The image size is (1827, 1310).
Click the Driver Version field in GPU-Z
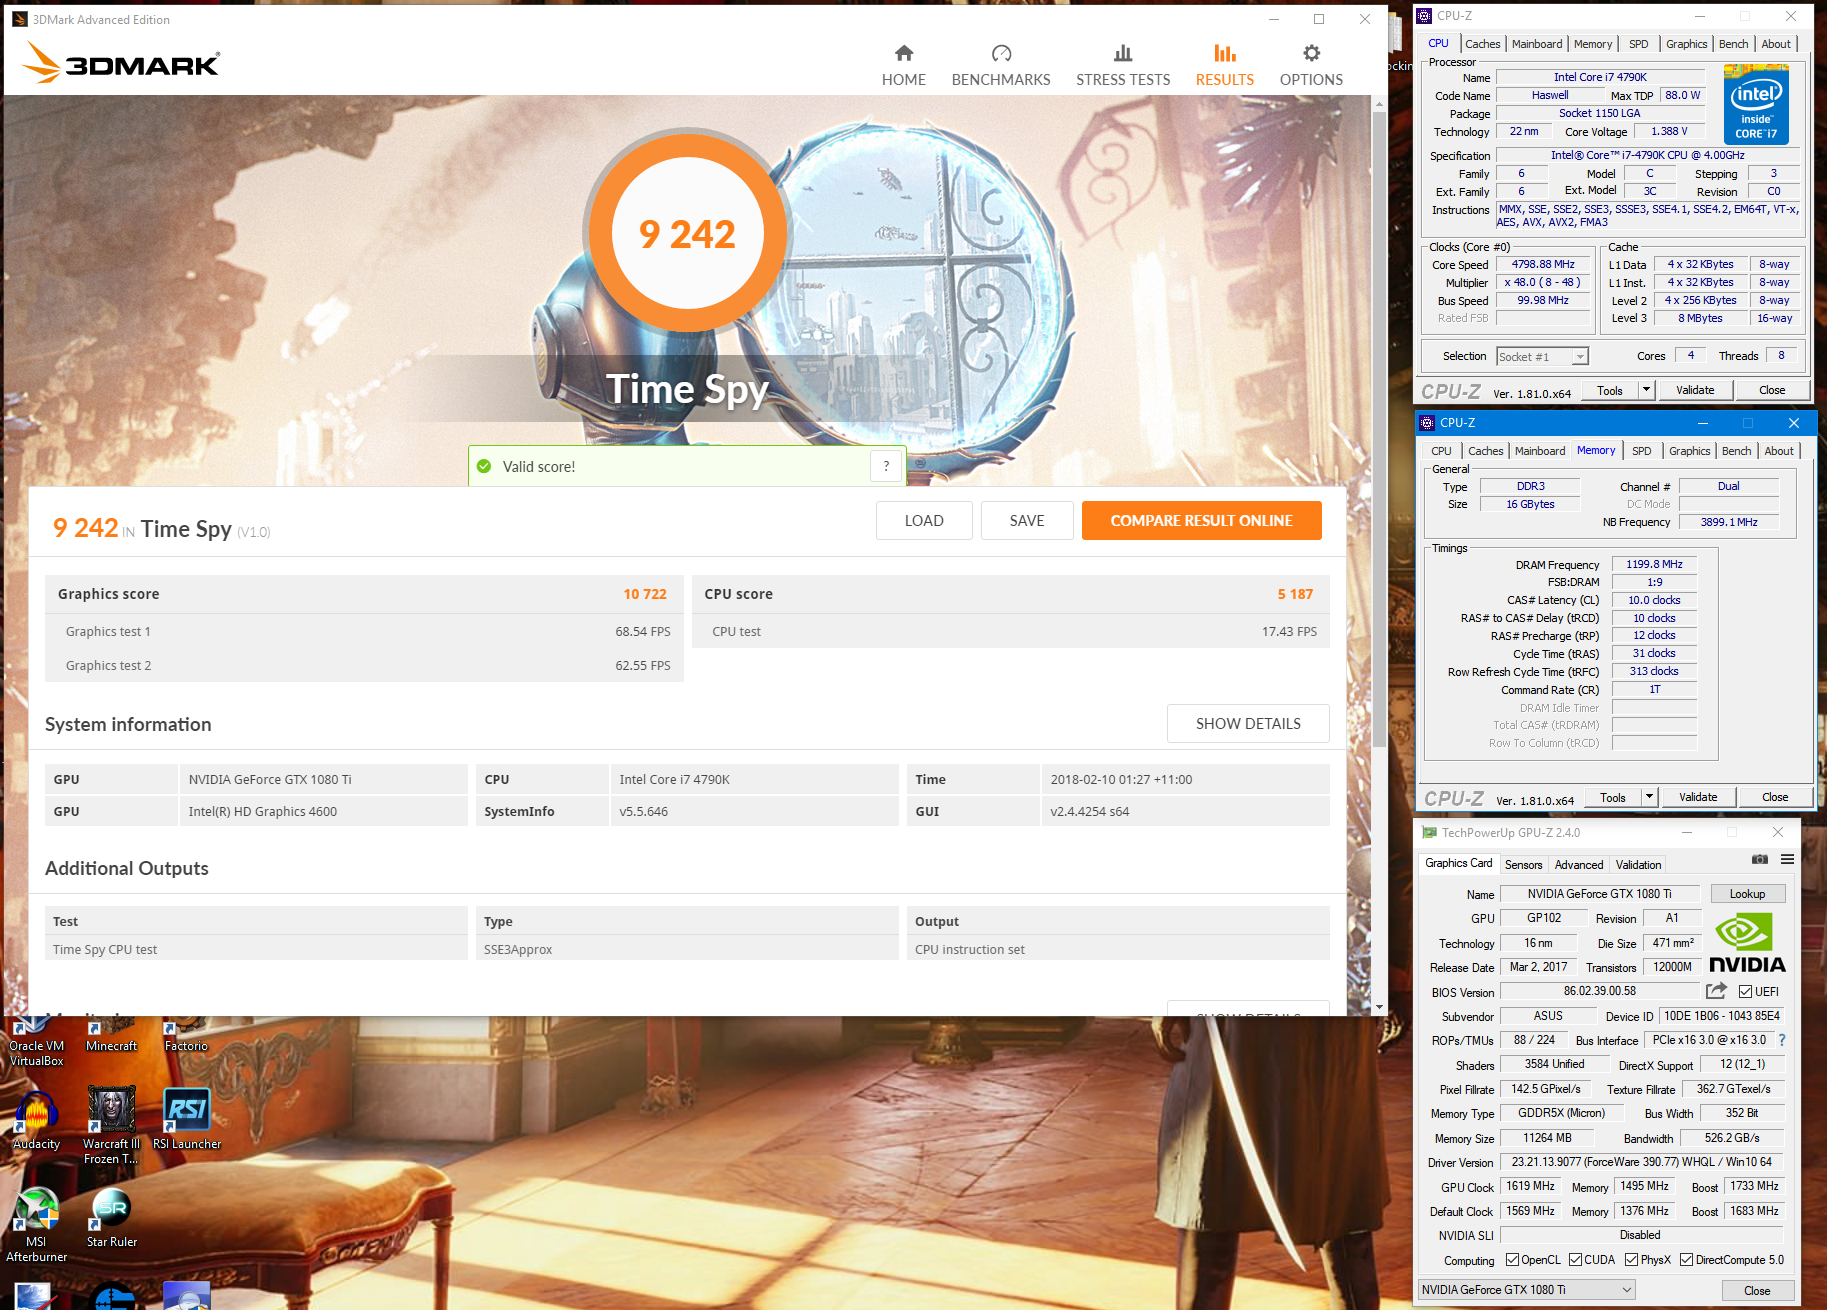[x=1642, y=1162]
